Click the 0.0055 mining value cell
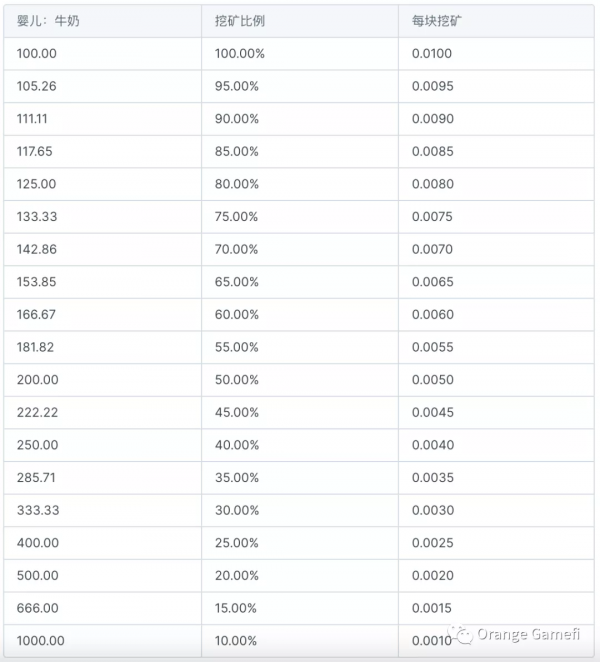Screen dimensions: 600x662 (x=433, y=347)
